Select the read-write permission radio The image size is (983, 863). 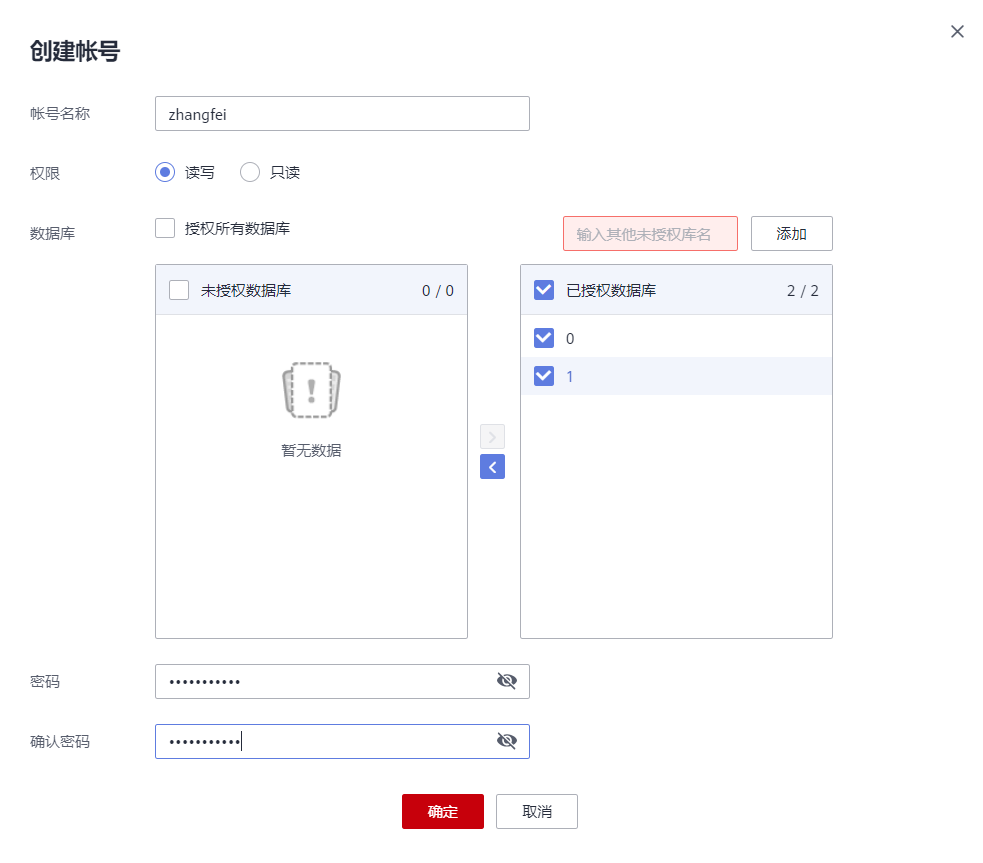(x=165, y=172)
